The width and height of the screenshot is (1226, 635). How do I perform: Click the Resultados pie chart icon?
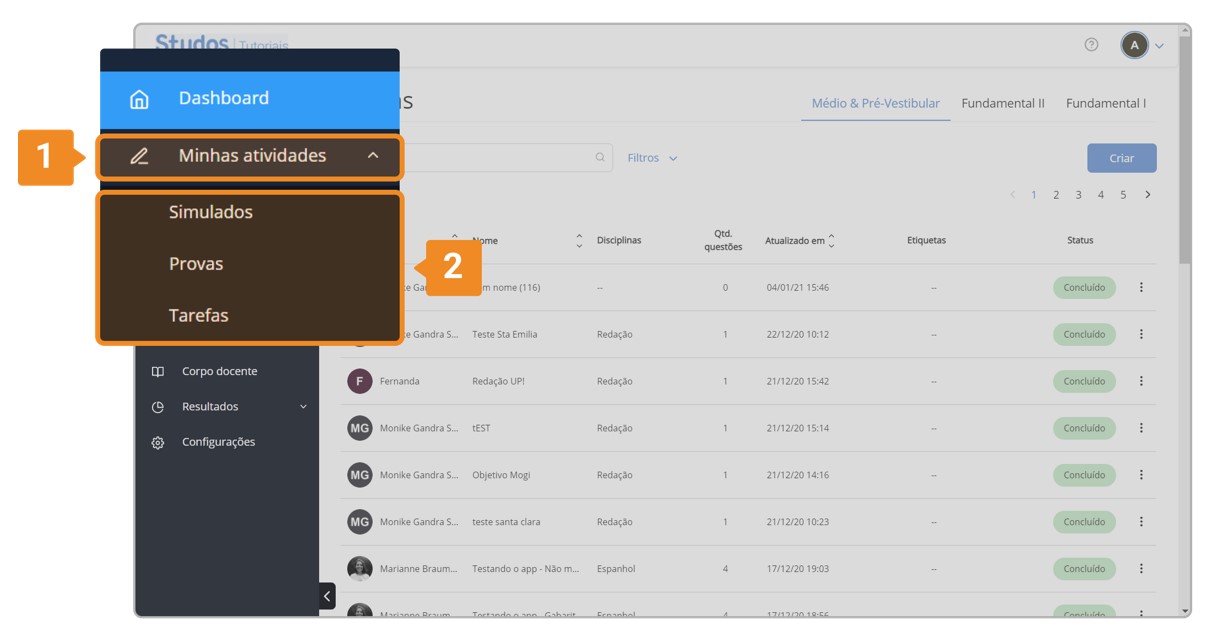coord(158,407)
